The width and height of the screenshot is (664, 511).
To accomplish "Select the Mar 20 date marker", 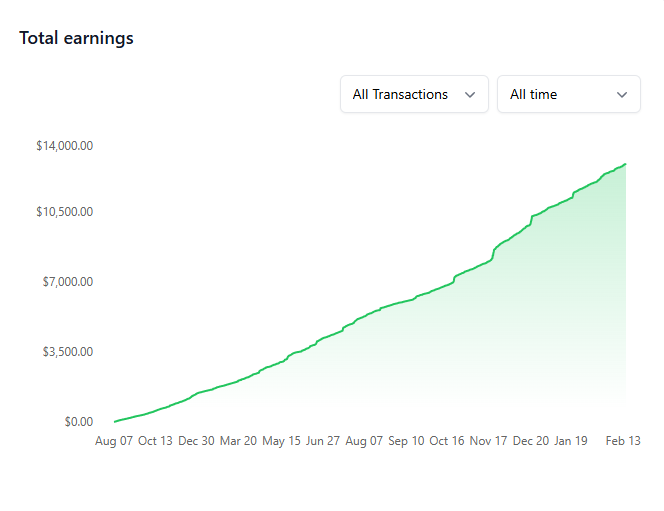I will coord(238,441).
